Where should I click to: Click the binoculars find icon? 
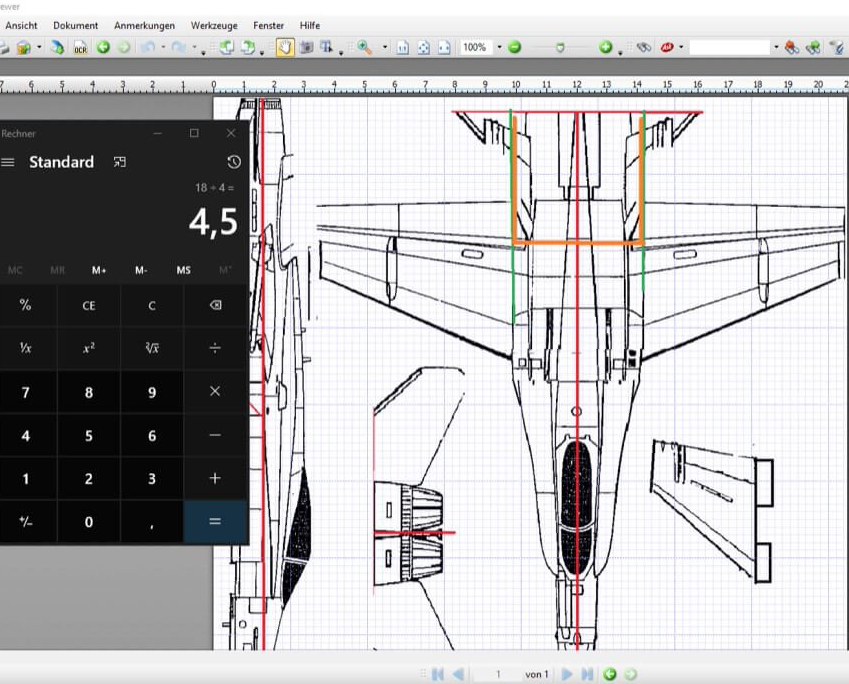point(645,47)
